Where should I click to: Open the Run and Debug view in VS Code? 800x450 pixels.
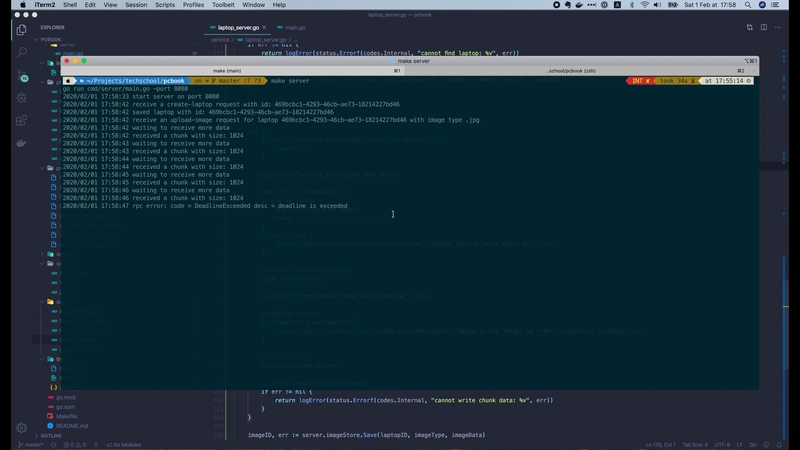point(21,97)
